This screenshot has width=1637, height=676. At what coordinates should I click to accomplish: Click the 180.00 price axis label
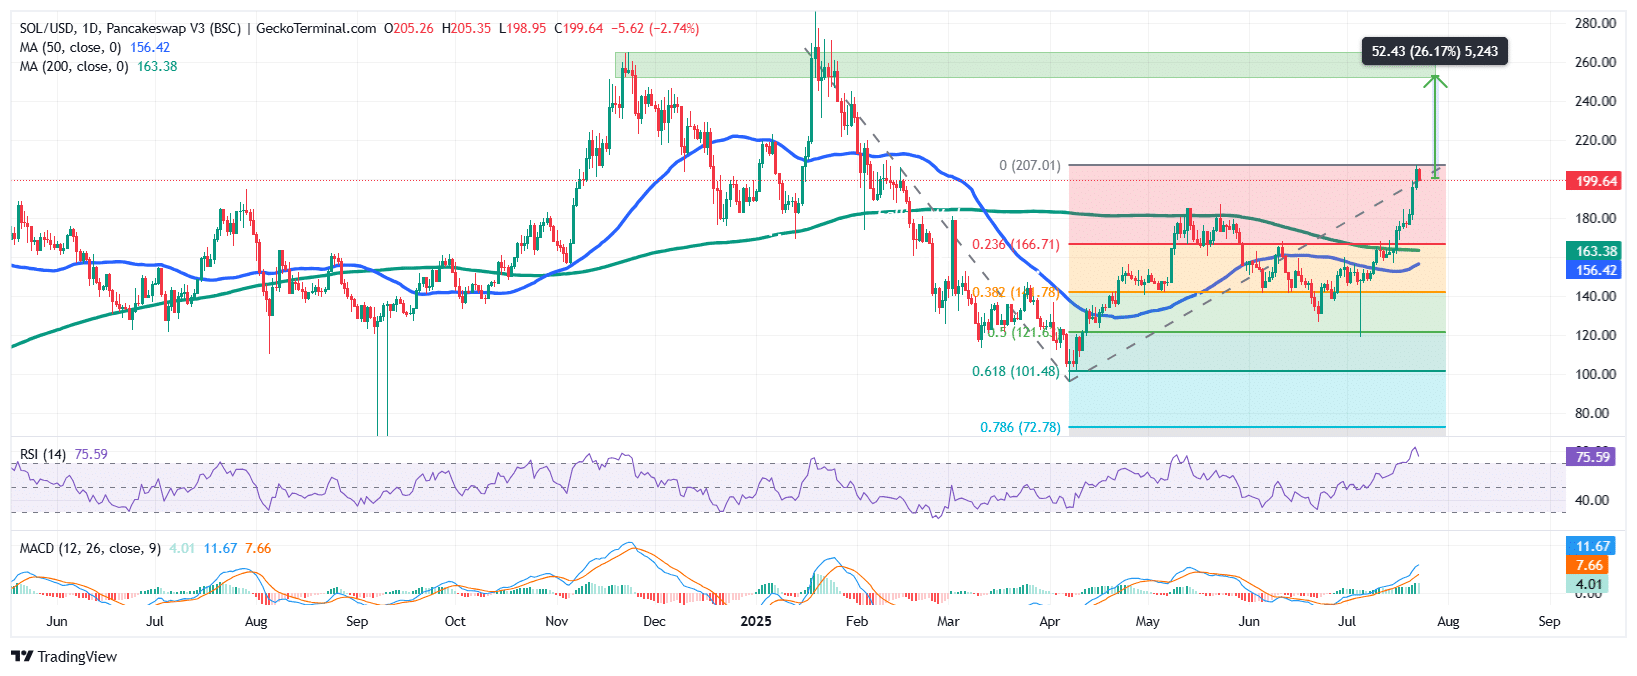click(1596, 218)
